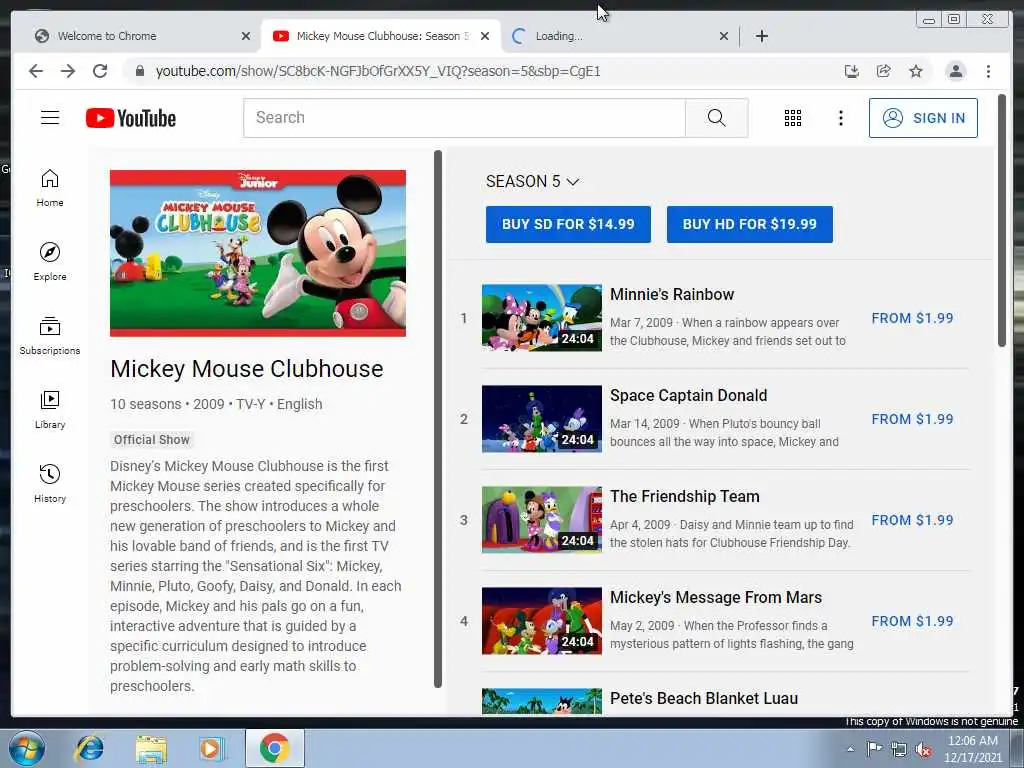Click the Mickey Mouse Clubhouse heading
Viewport: 1024px width, 768px height.
pos(247,369)
